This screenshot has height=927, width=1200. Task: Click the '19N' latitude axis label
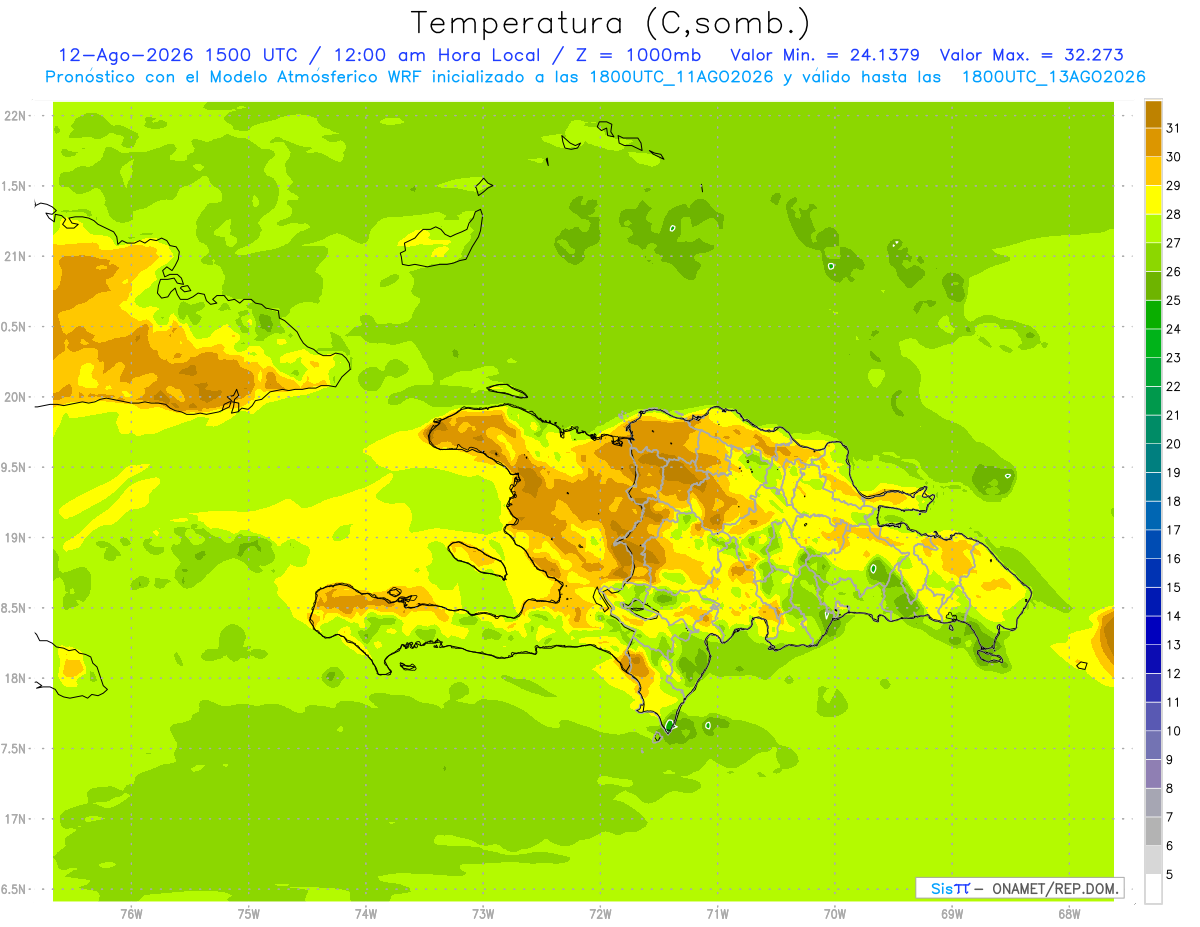click(x=16, y=538)
